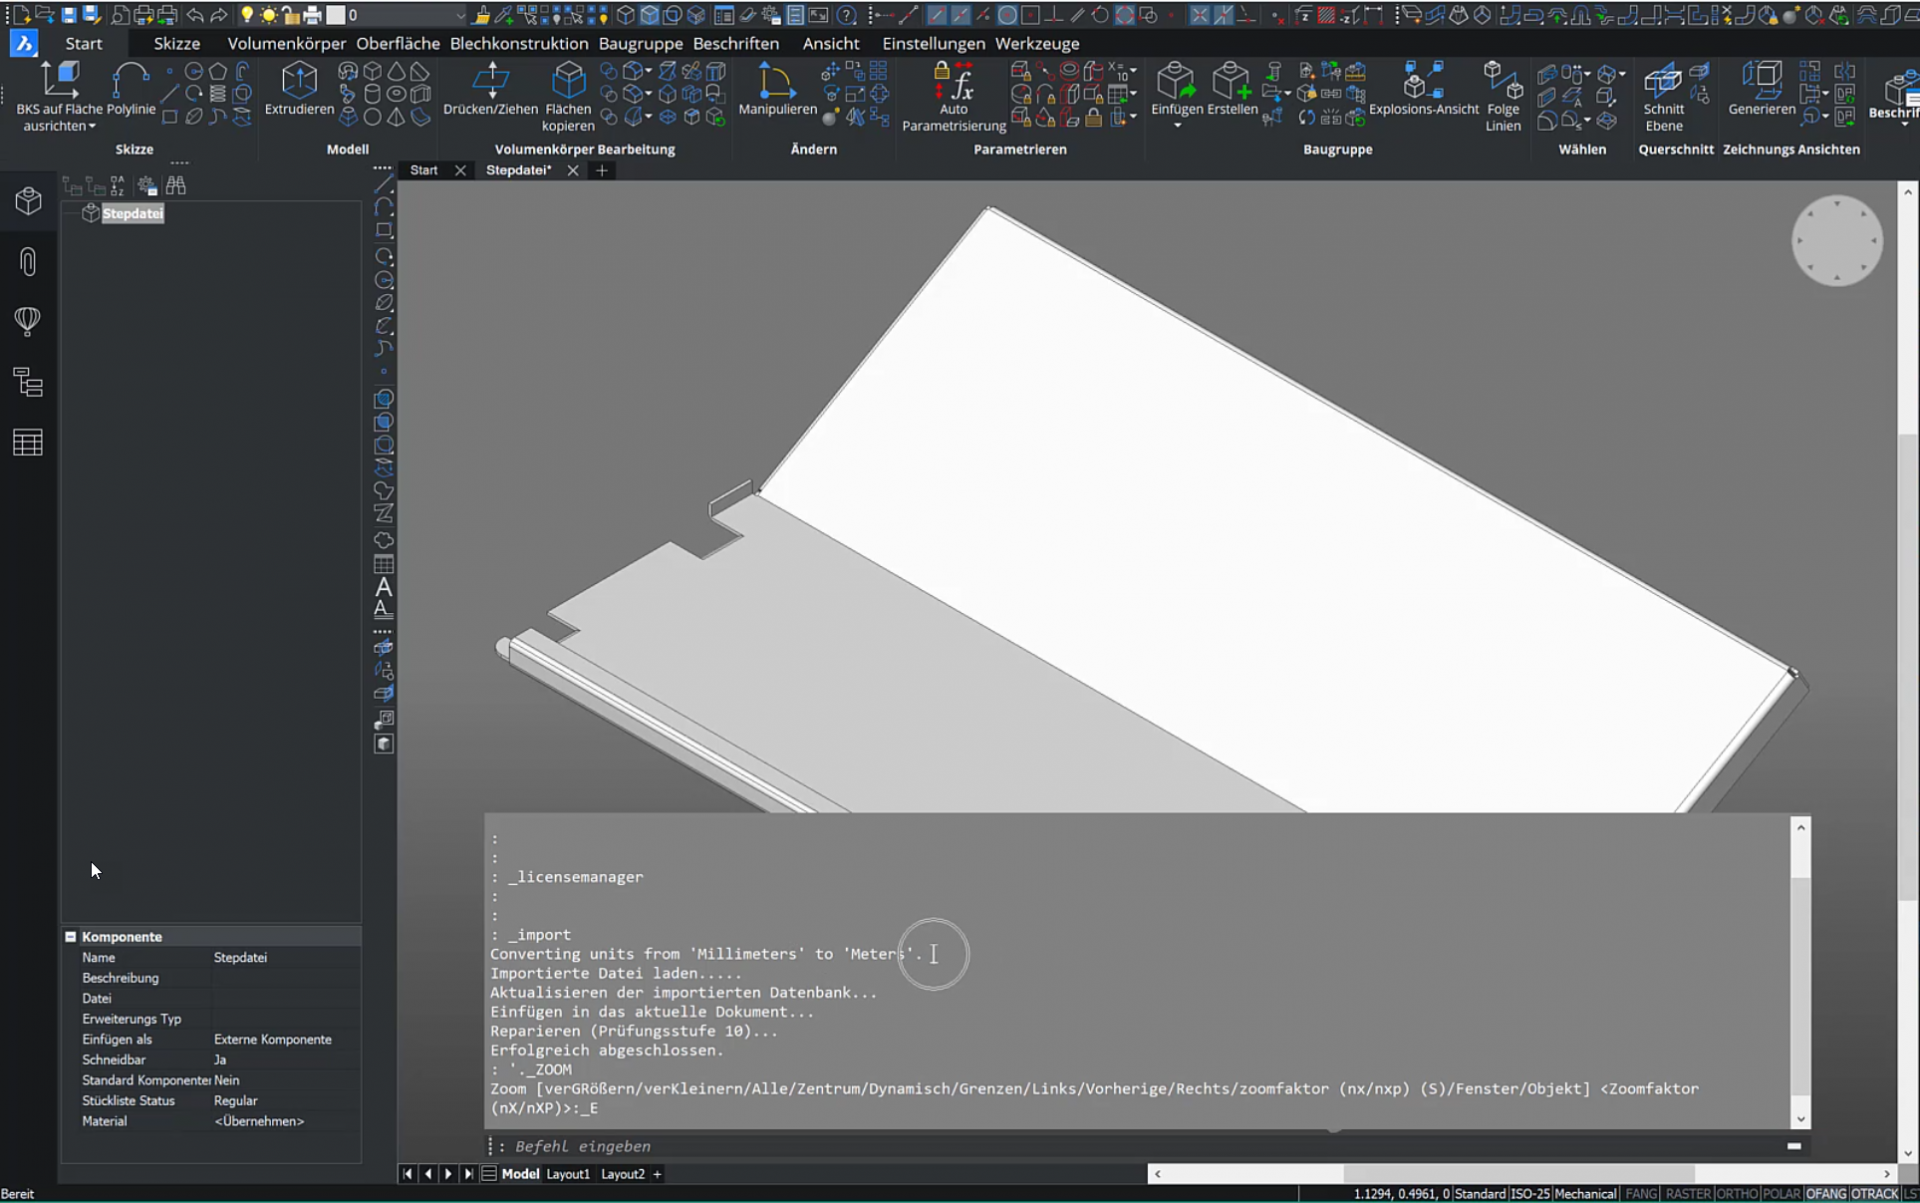1920x1203 pixels.
Task: Open Auto Parametrisierung
Action: (x=953, y=96)
